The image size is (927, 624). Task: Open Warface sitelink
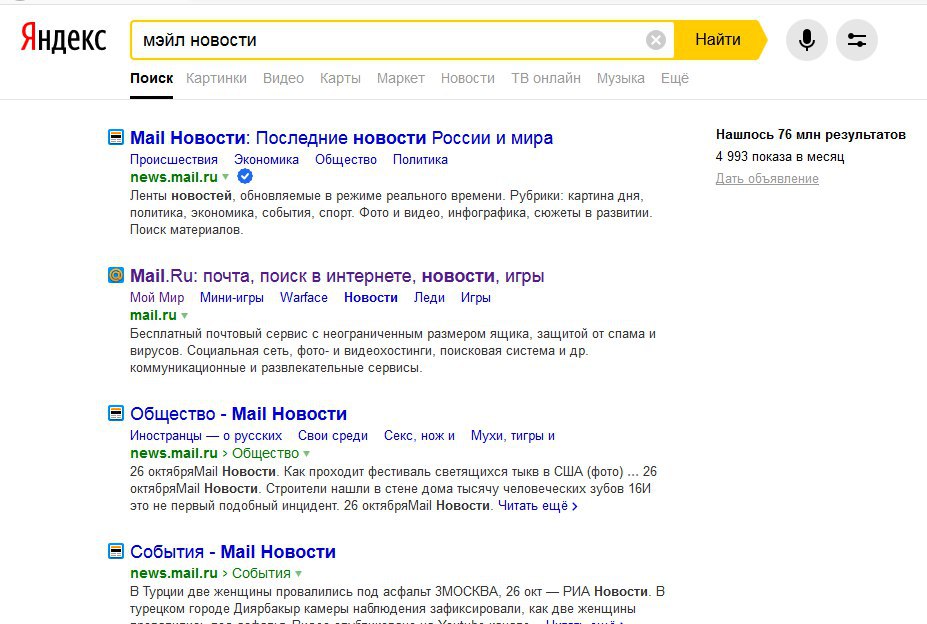pyautogui.click(x=303, y=298)
